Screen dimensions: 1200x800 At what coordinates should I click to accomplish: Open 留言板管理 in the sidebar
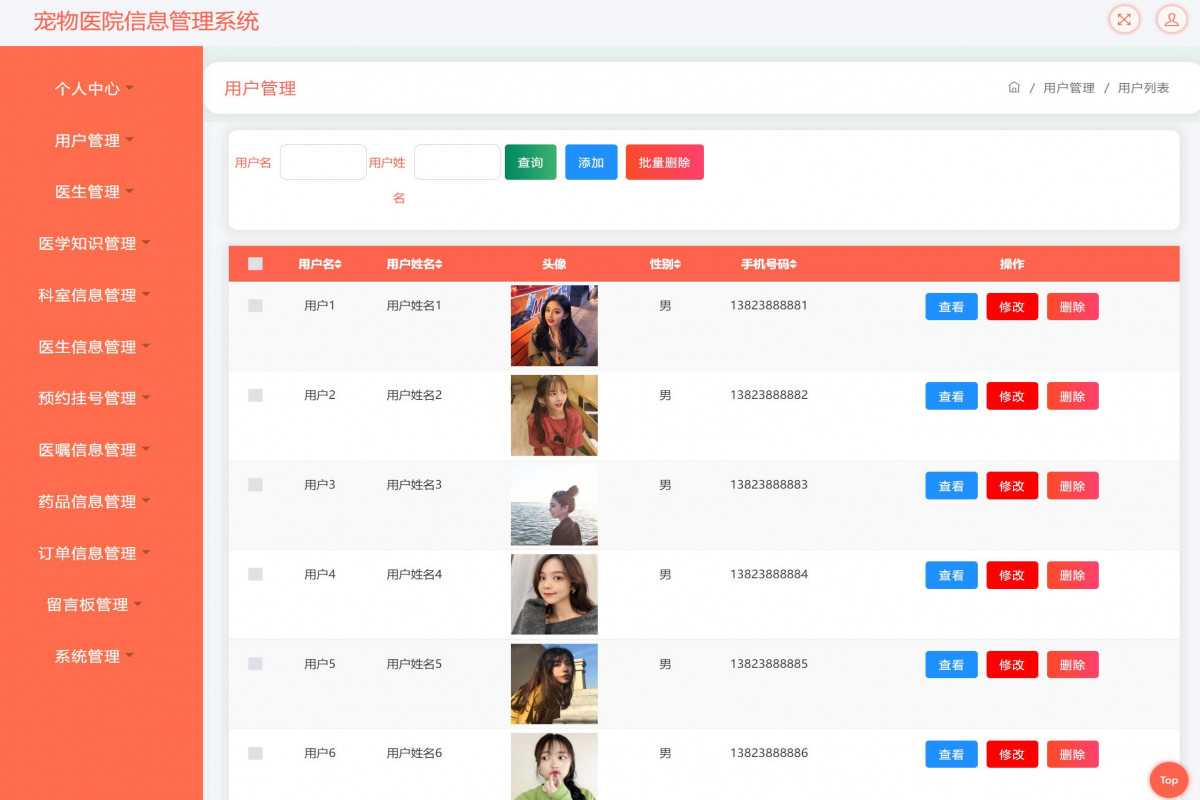[x=93, y=605]
